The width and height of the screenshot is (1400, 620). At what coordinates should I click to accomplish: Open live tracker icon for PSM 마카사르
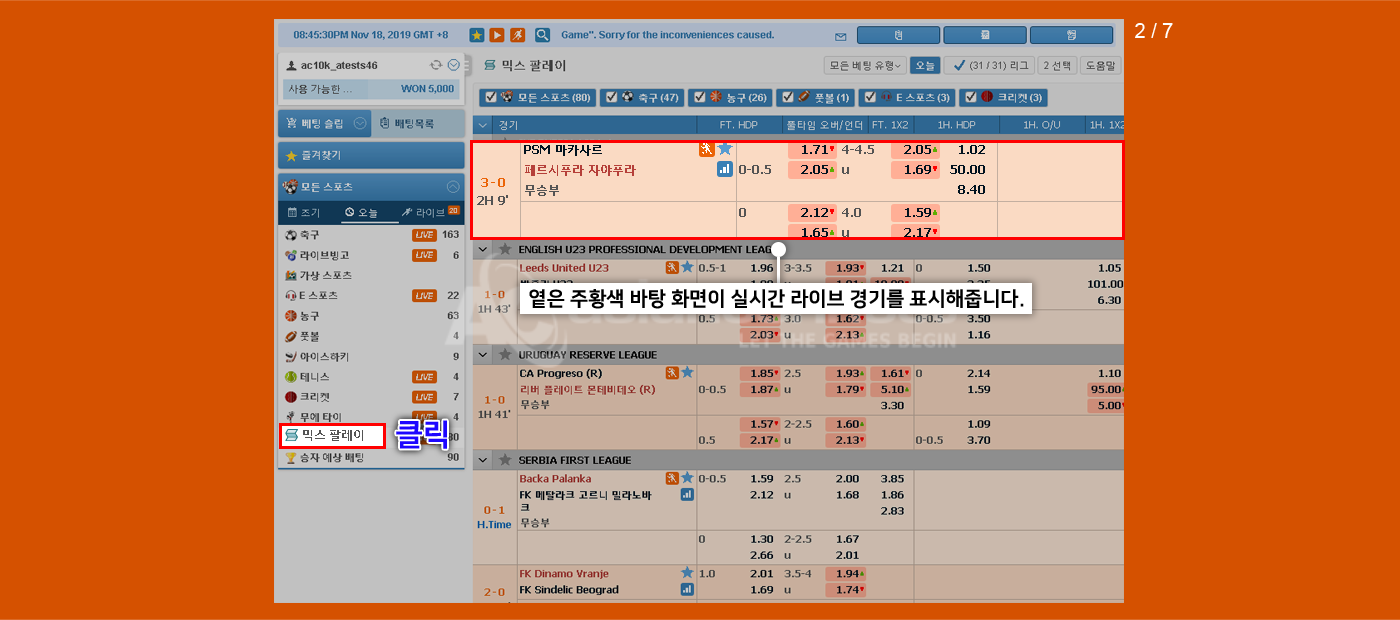707,149
